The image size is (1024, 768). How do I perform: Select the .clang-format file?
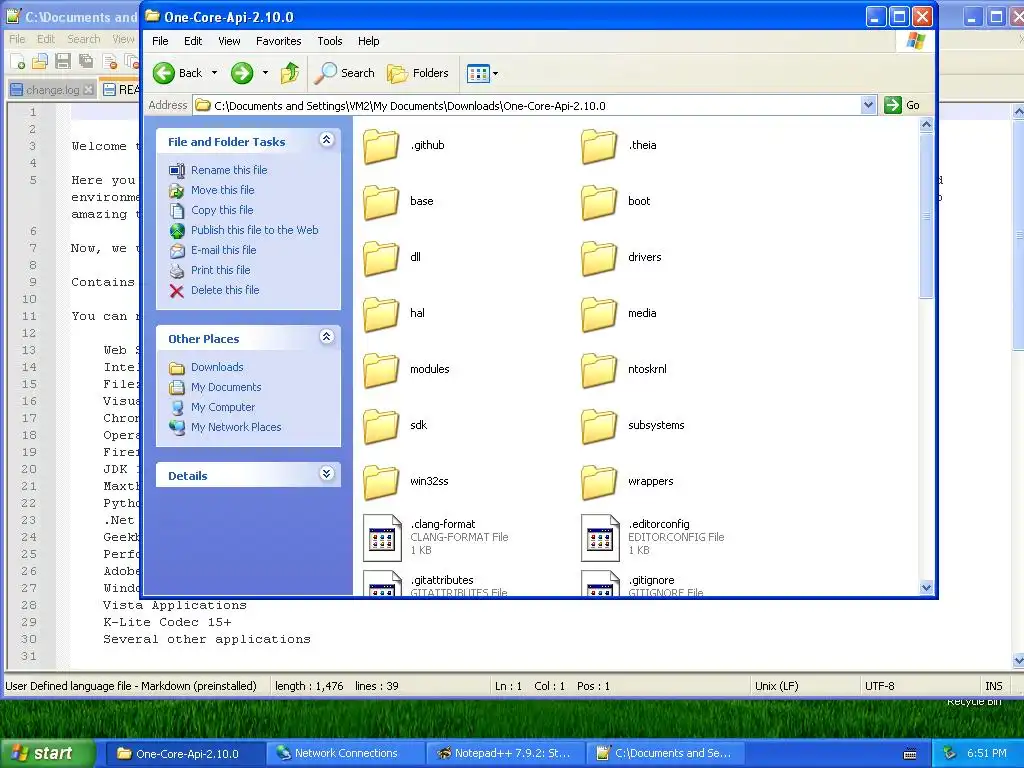tap(436, 537)
